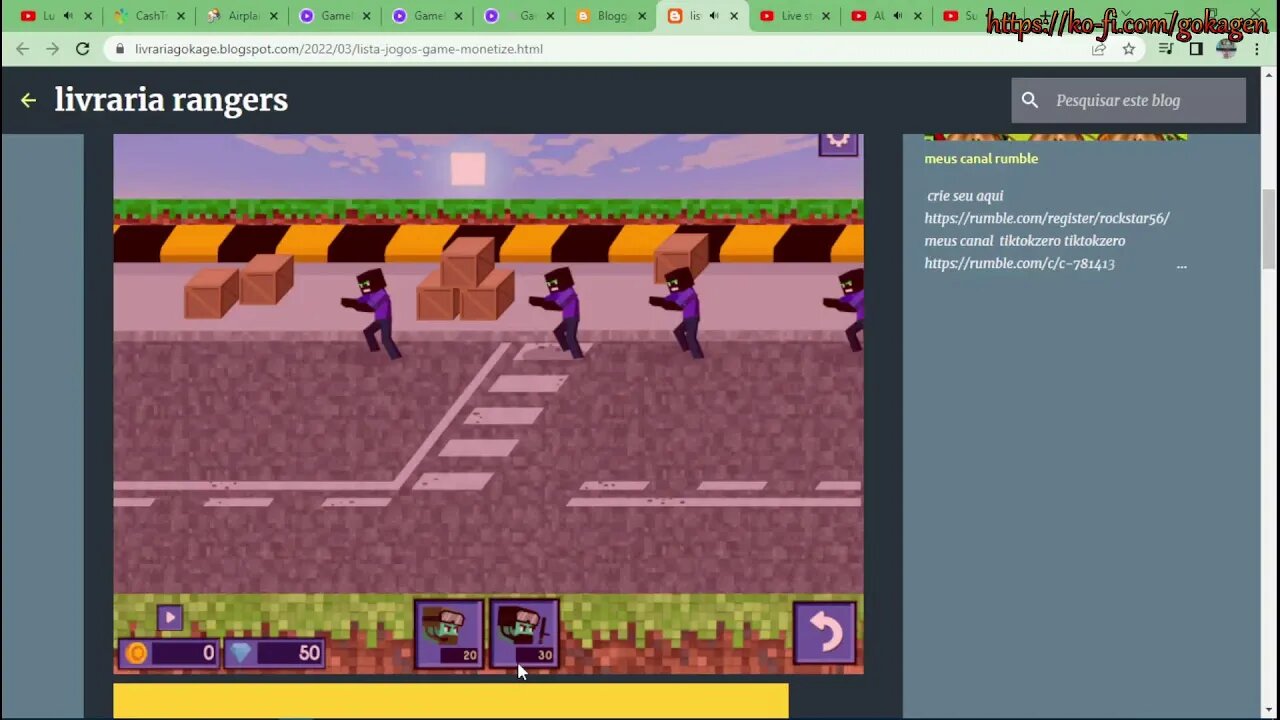Click the blog search magnifier icon
Viewport: 1280px width, 720px height.
pos(1030,100)
